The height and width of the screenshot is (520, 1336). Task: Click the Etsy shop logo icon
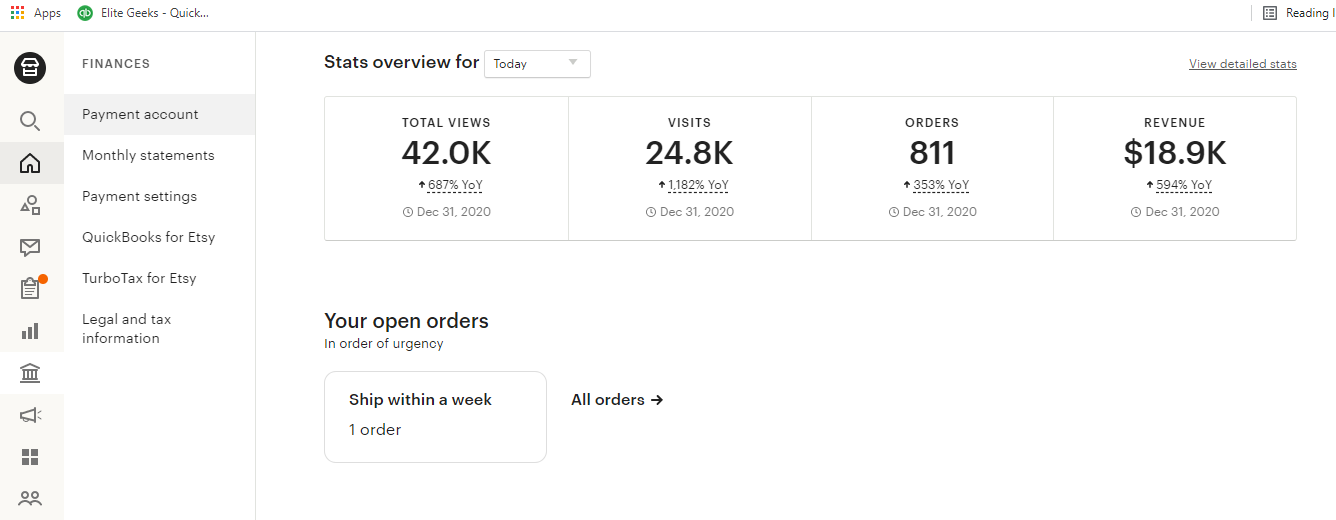pos(31,68)
